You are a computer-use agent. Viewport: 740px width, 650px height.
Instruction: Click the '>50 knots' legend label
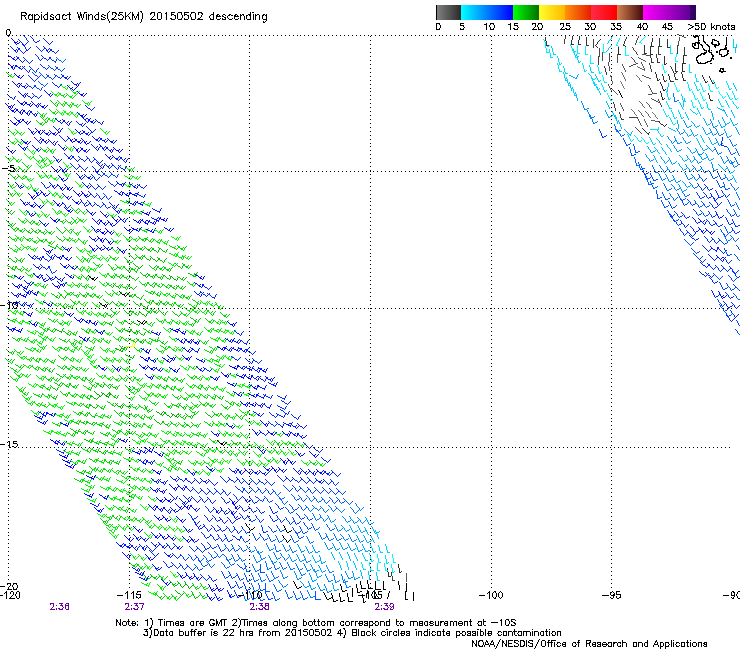[x=711, y=27]
